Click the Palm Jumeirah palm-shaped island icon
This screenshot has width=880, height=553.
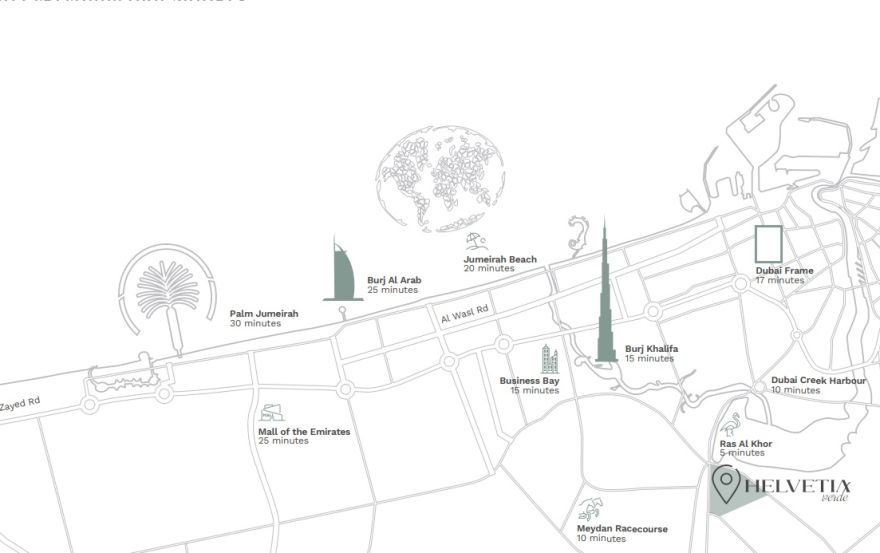pyautogui.click(x=167, y=290)
